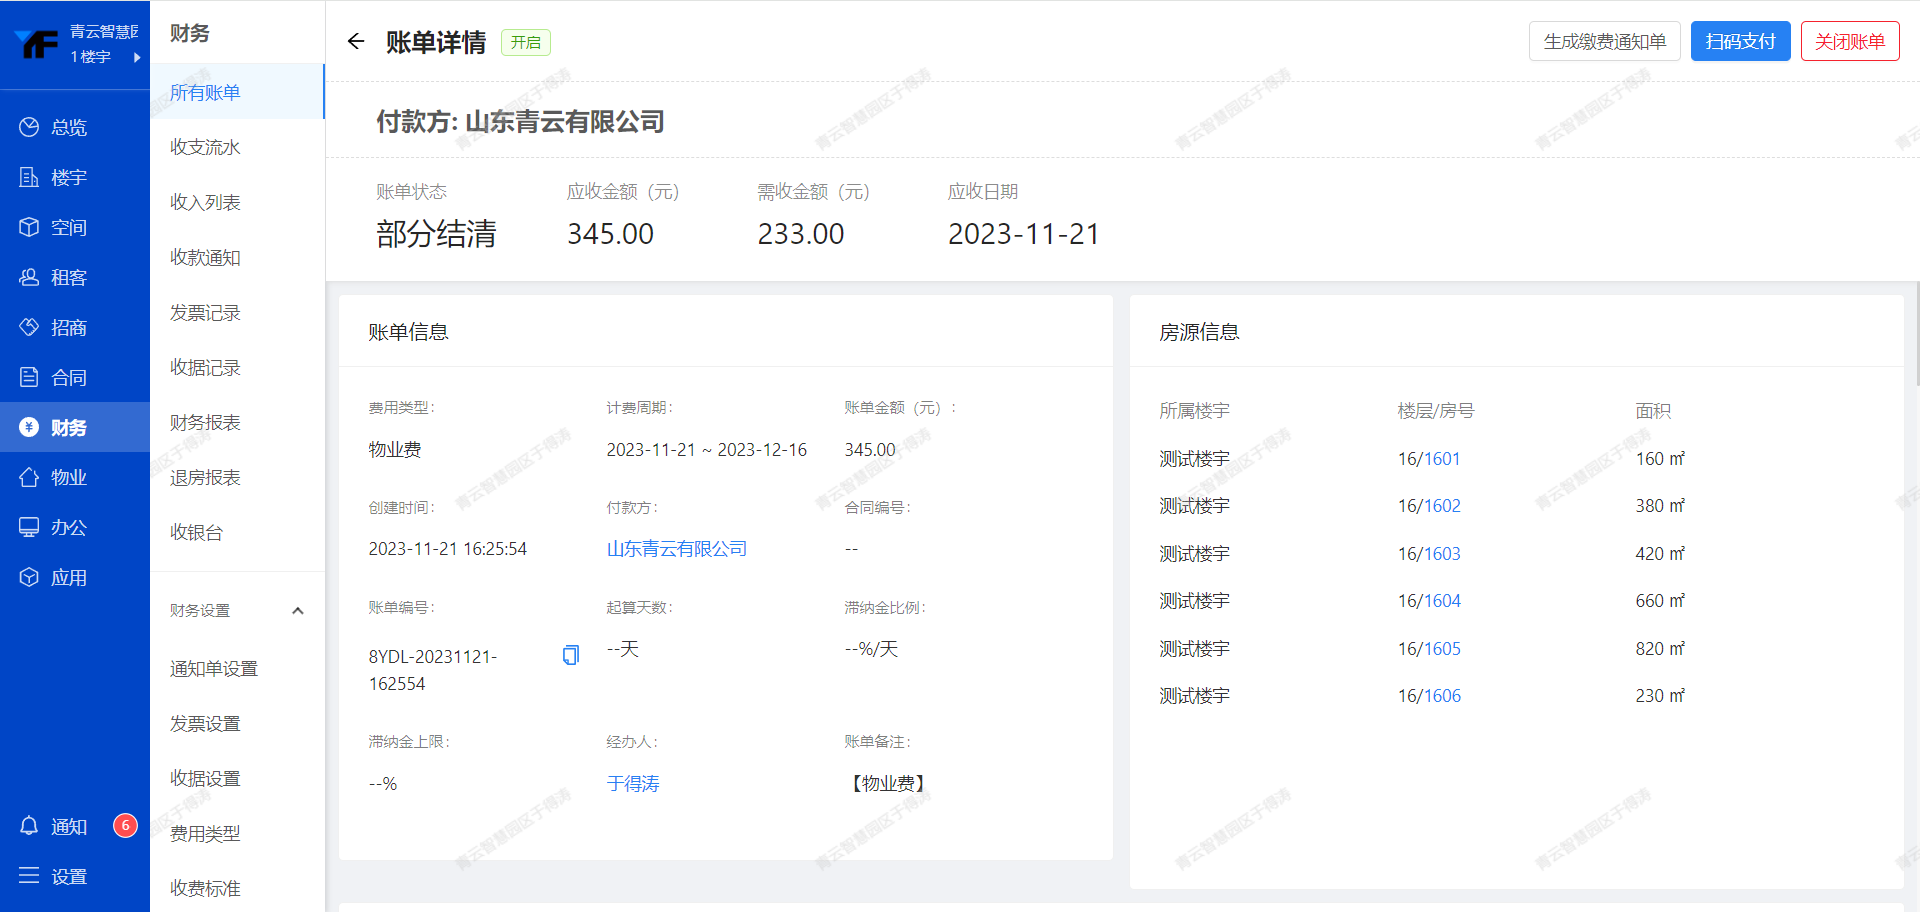Select 发票记录 menu item
This screenshot has height=912, width=1920.
(205, 313)
